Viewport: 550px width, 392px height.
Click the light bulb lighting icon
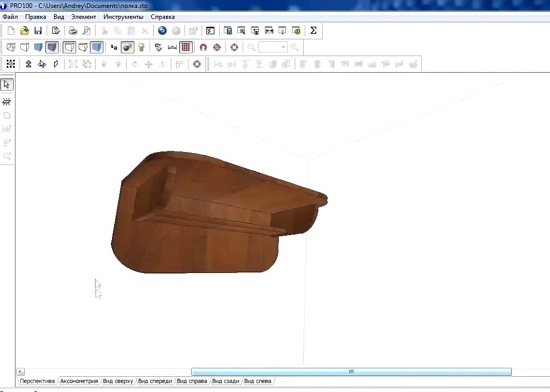(141, 47)
